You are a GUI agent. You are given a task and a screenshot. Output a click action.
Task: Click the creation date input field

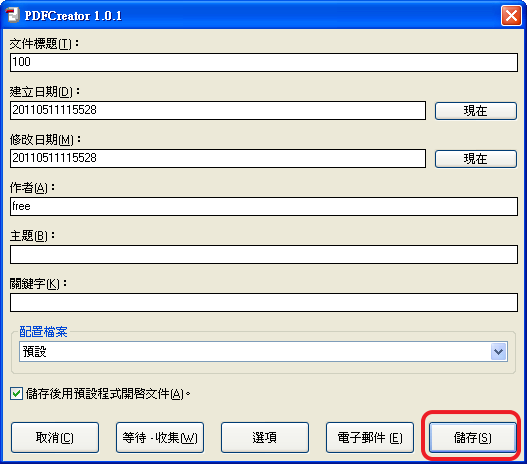(218, 110)
